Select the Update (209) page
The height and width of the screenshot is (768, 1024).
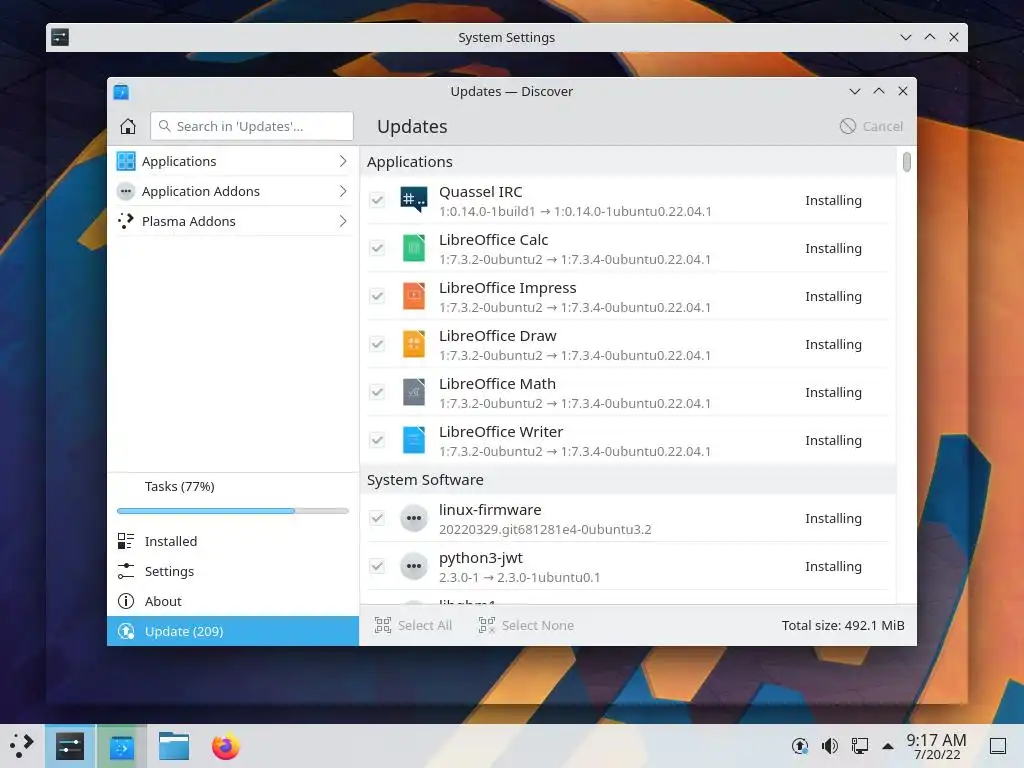pyautogui.click(x=233, y=631)
